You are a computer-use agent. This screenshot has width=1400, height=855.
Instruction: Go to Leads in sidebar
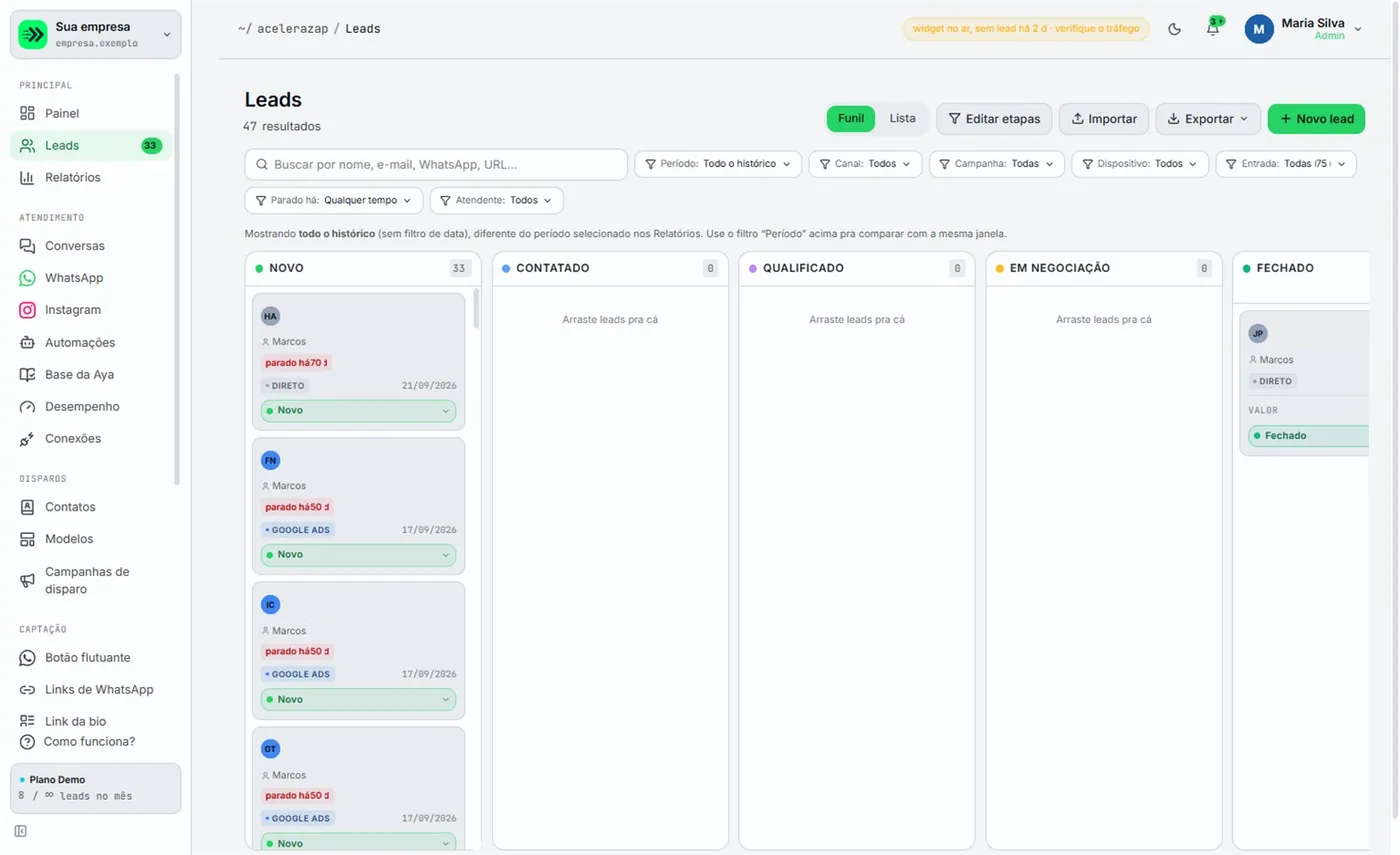tap(91, 145)
